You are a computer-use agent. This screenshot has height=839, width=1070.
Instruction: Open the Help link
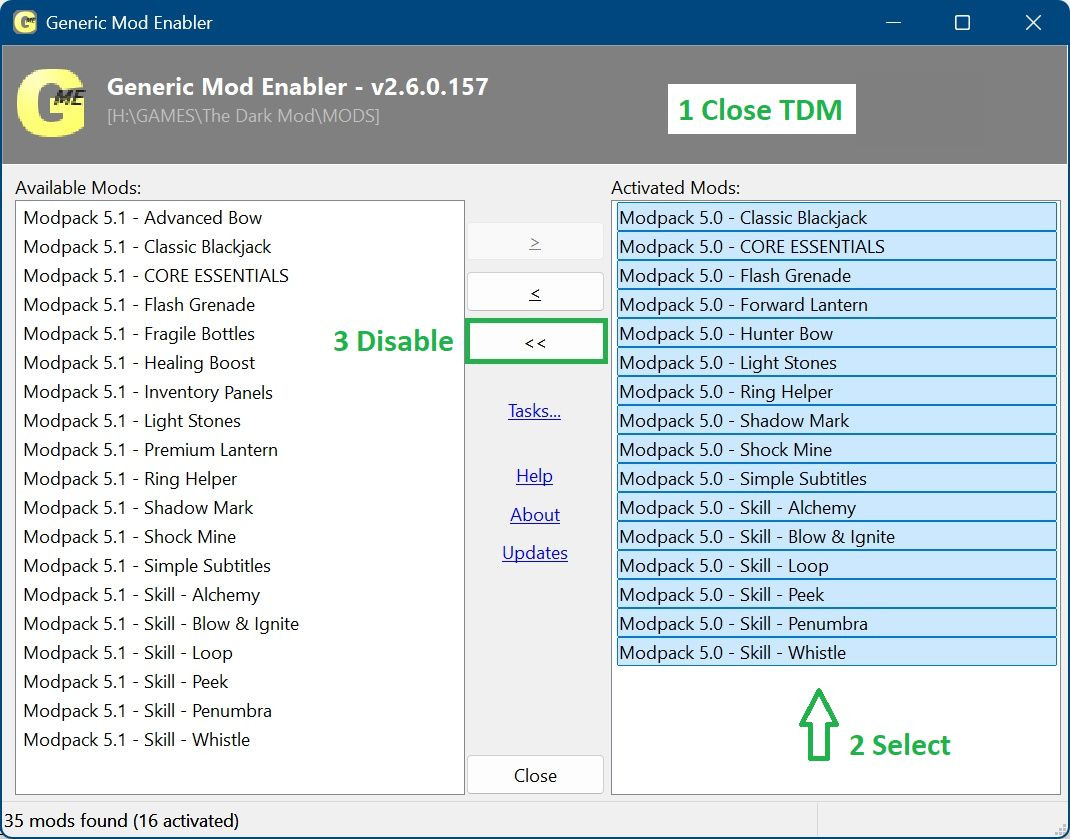tap(534, 476)
